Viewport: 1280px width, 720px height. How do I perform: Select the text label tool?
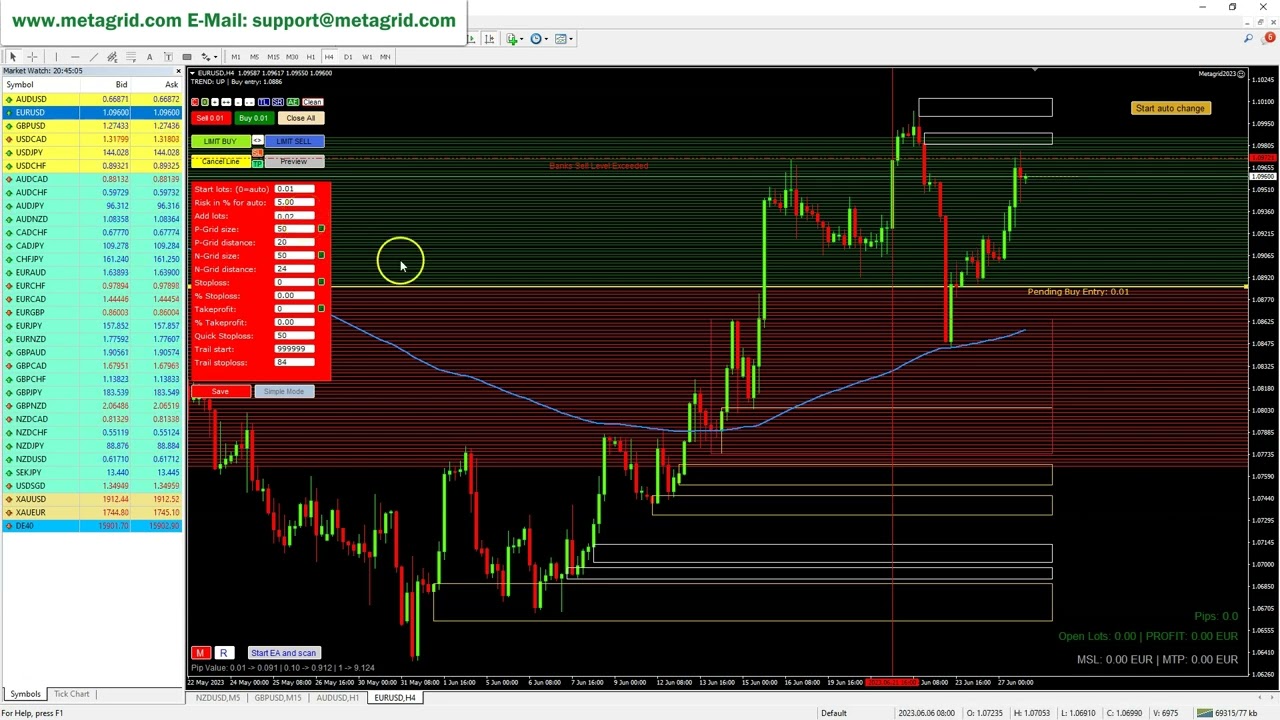[168, 57]
